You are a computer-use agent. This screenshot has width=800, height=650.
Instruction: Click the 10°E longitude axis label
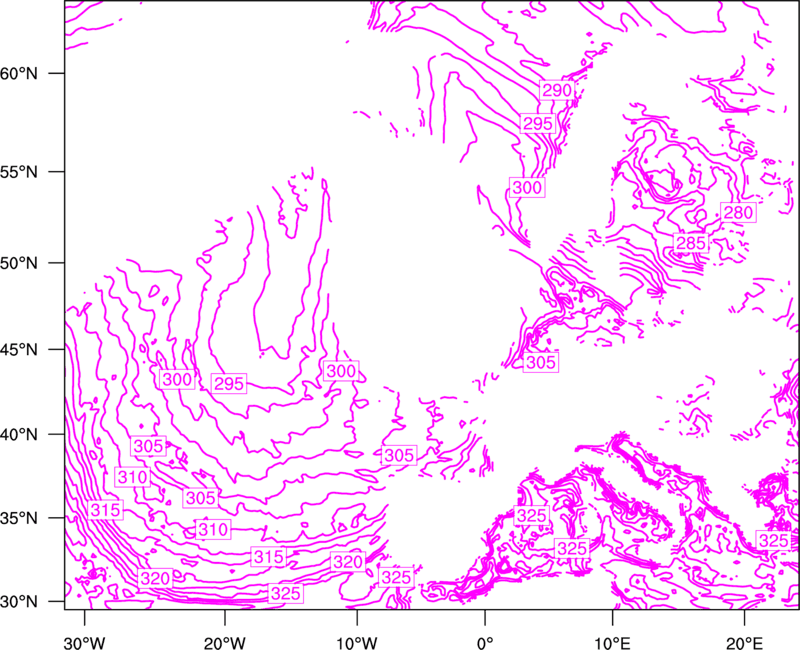tap(612, 643)
